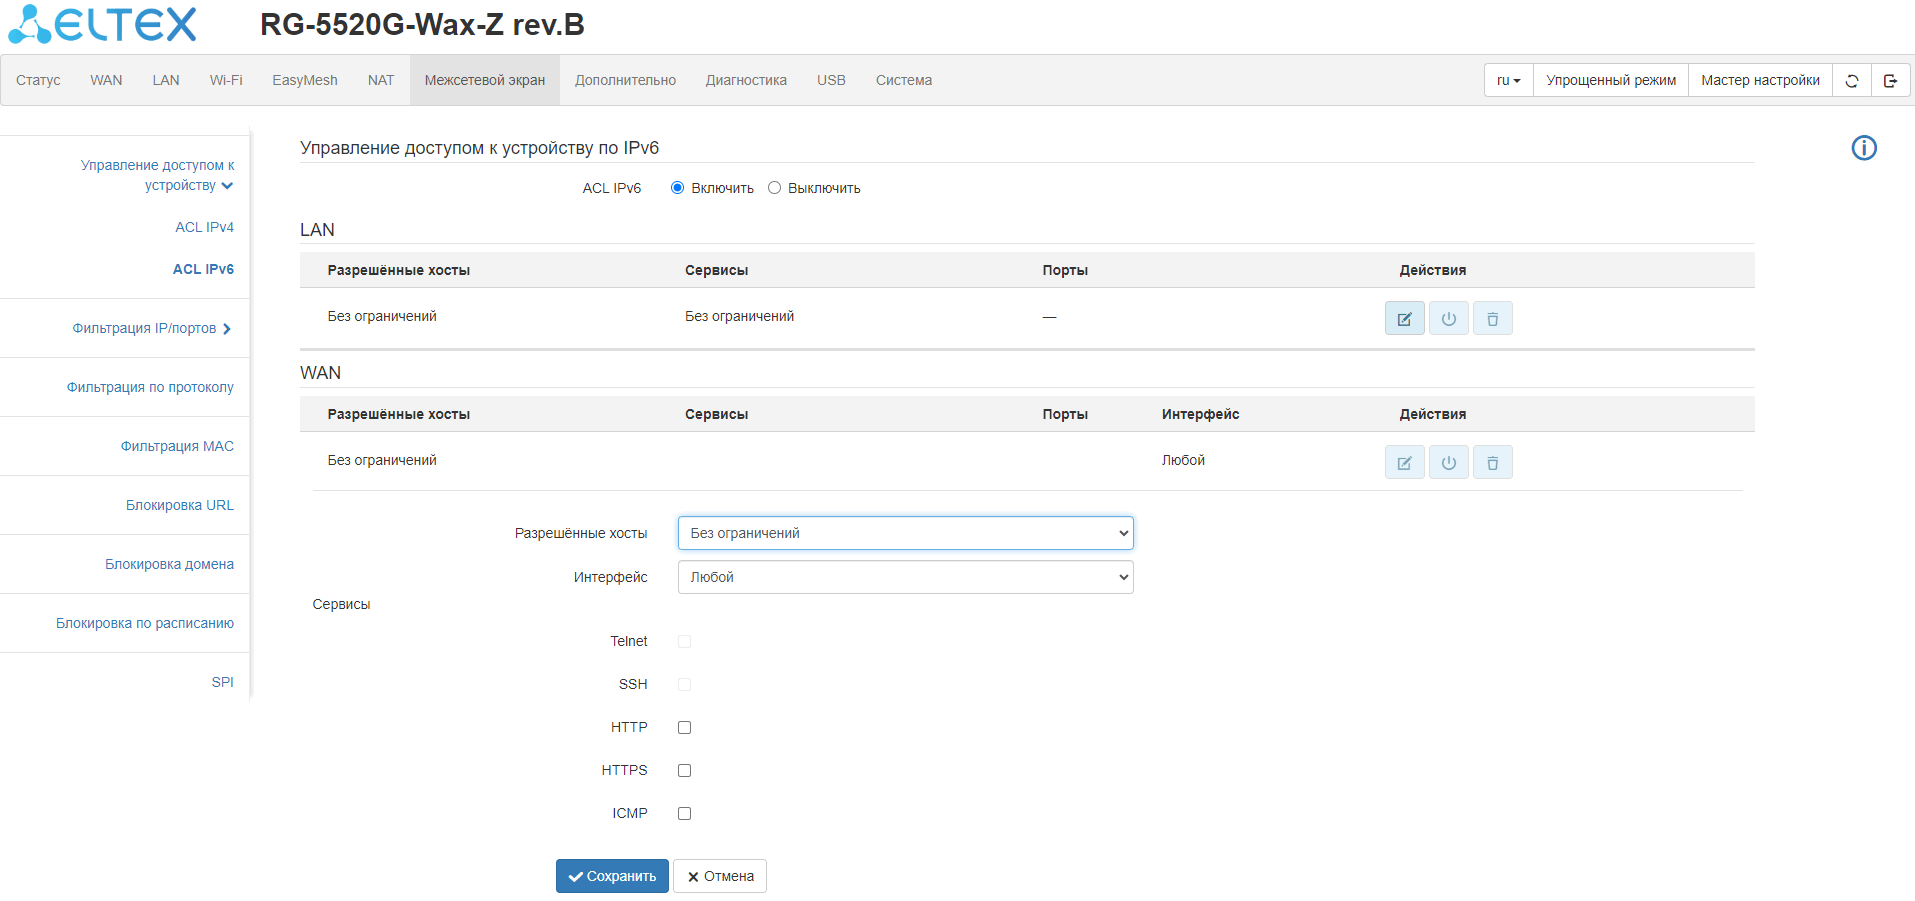The image size is (1915, 901).
Task: Click the logout icon in top bar
Action: pyautogui.click(x=1889, y=81)
